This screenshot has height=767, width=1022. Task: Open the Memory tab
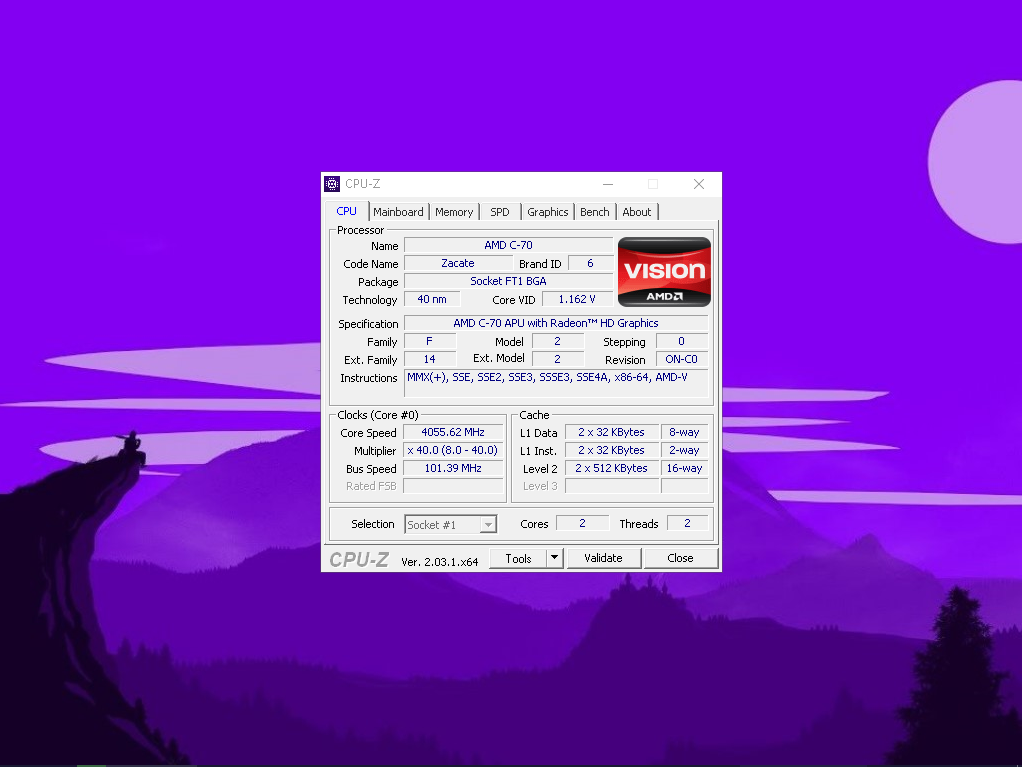(x=454, y=212)
